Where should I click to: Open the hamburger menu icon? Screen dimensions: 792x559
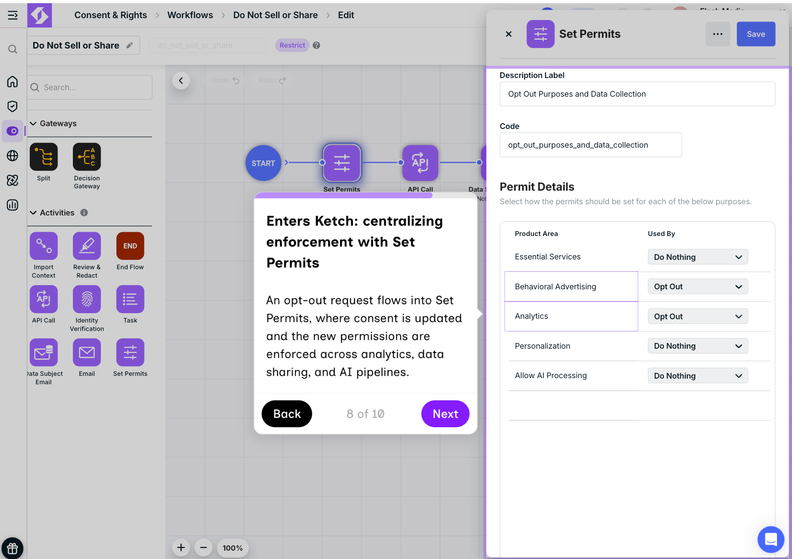tap(13, 15)
